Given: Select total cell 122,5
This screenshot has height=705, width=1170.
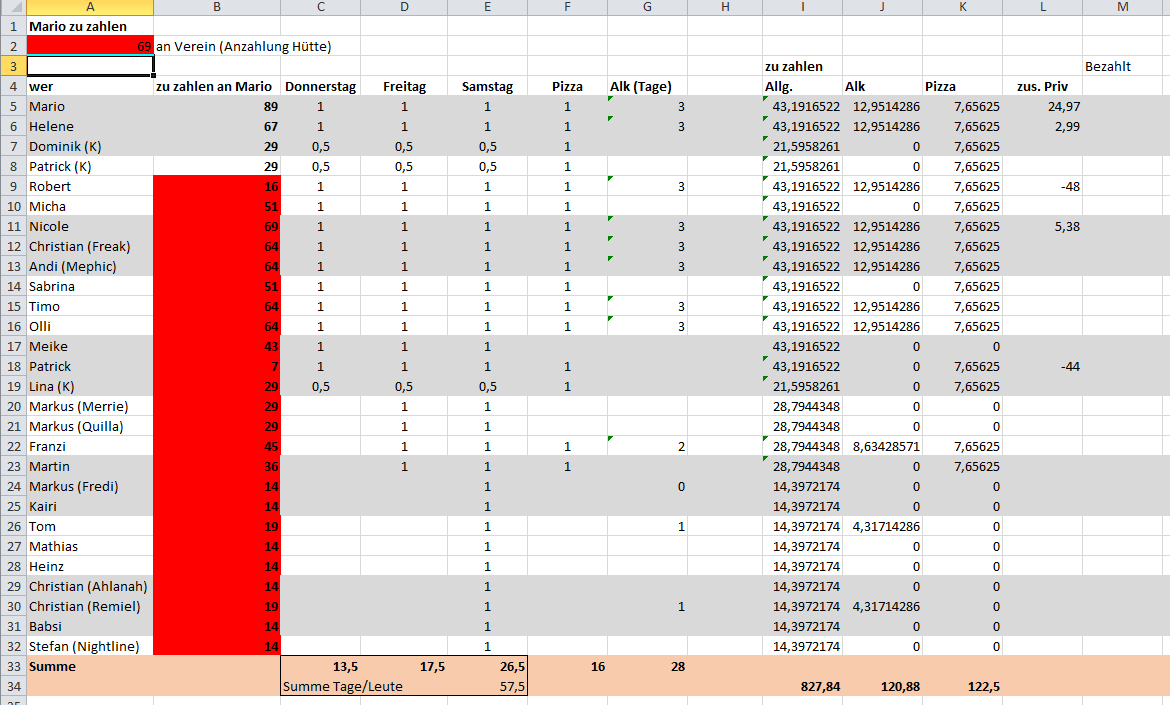Looking at the screenshot, I should click(963, 686).
